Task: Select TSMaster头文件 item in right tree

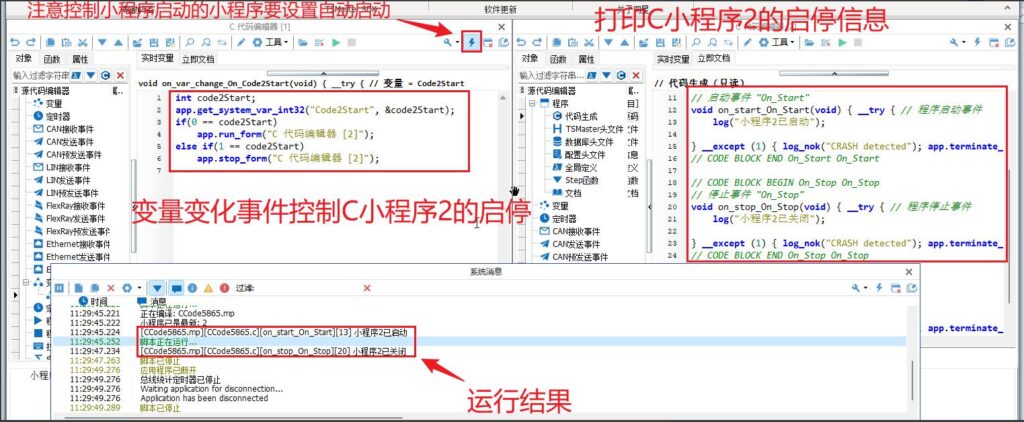Action: coord(591,130)
